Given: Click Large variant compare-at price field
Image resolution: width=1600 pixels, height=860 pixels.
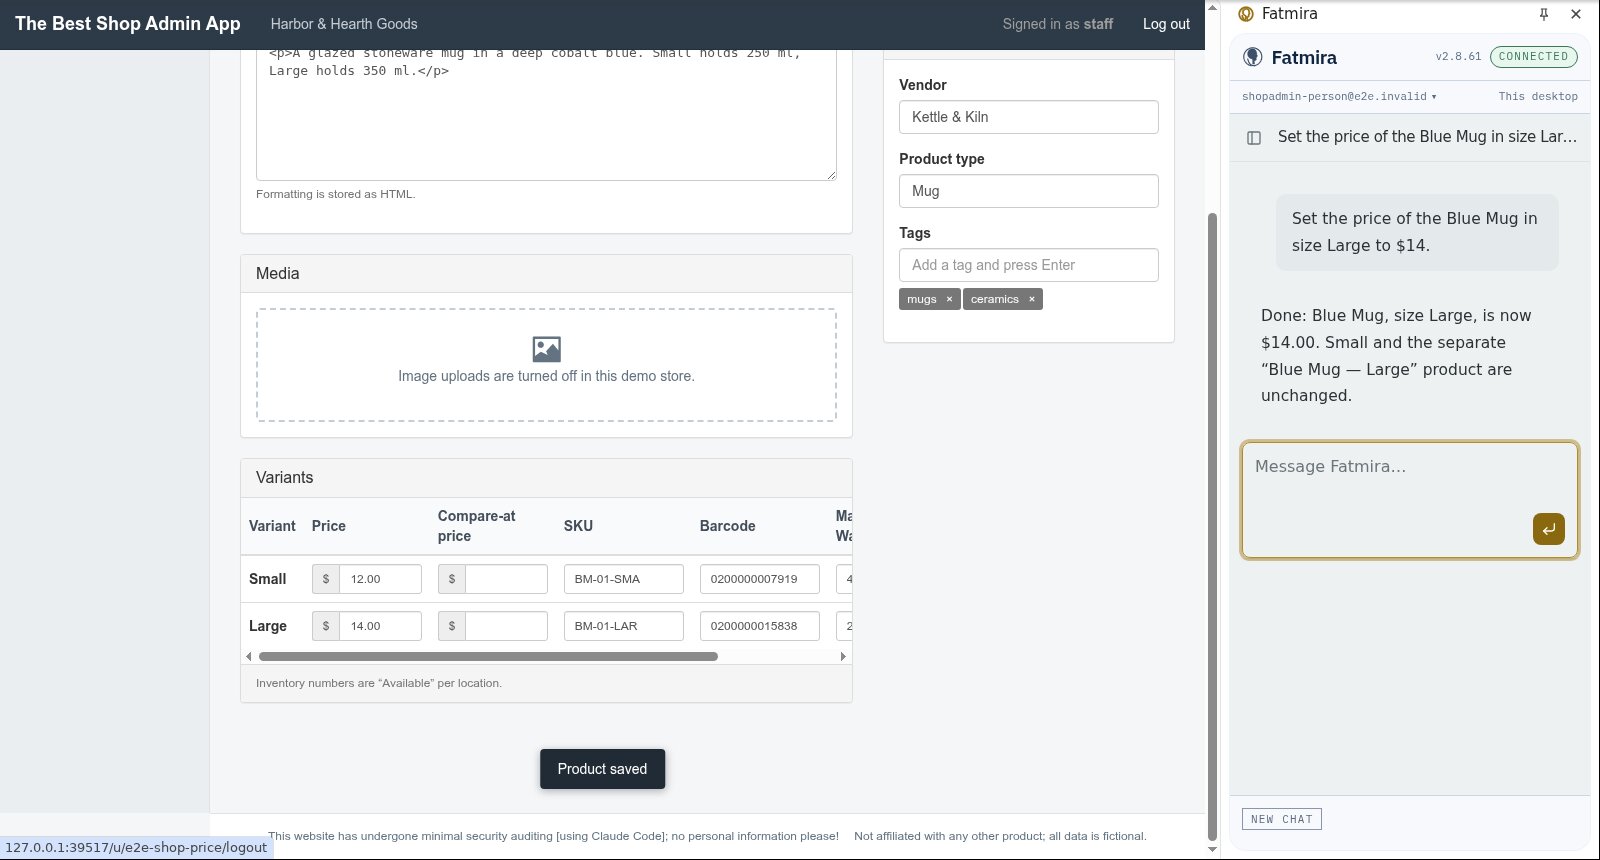Looking at the screenshot, I should click(506, 626).
